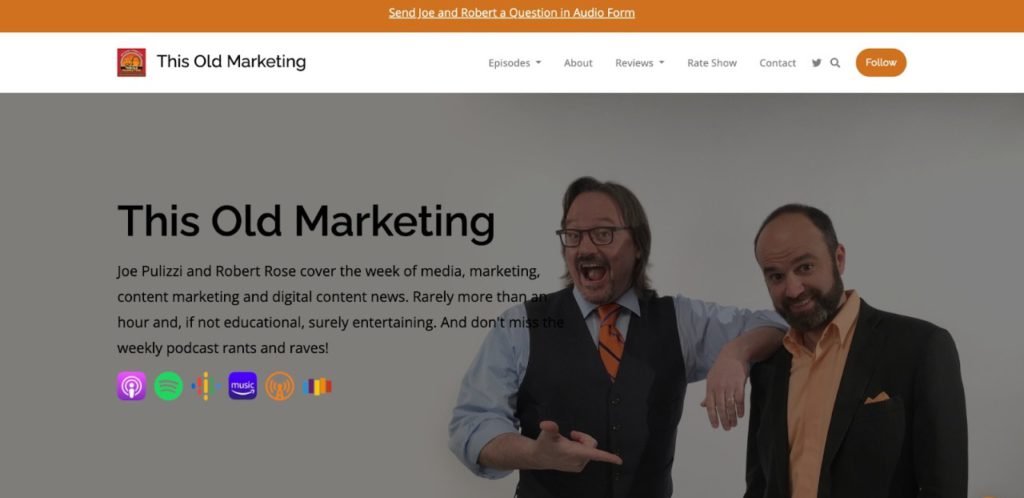
Task: Click the orange Follow button
Action: [x=881, y=63]
